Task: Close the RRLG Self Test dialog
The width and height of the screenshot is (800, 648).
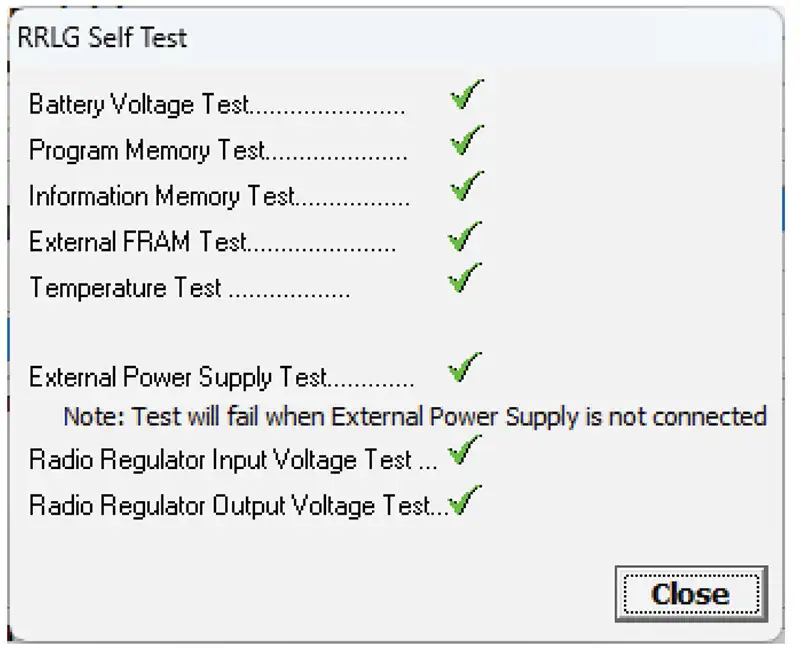Action: (690, 594)
